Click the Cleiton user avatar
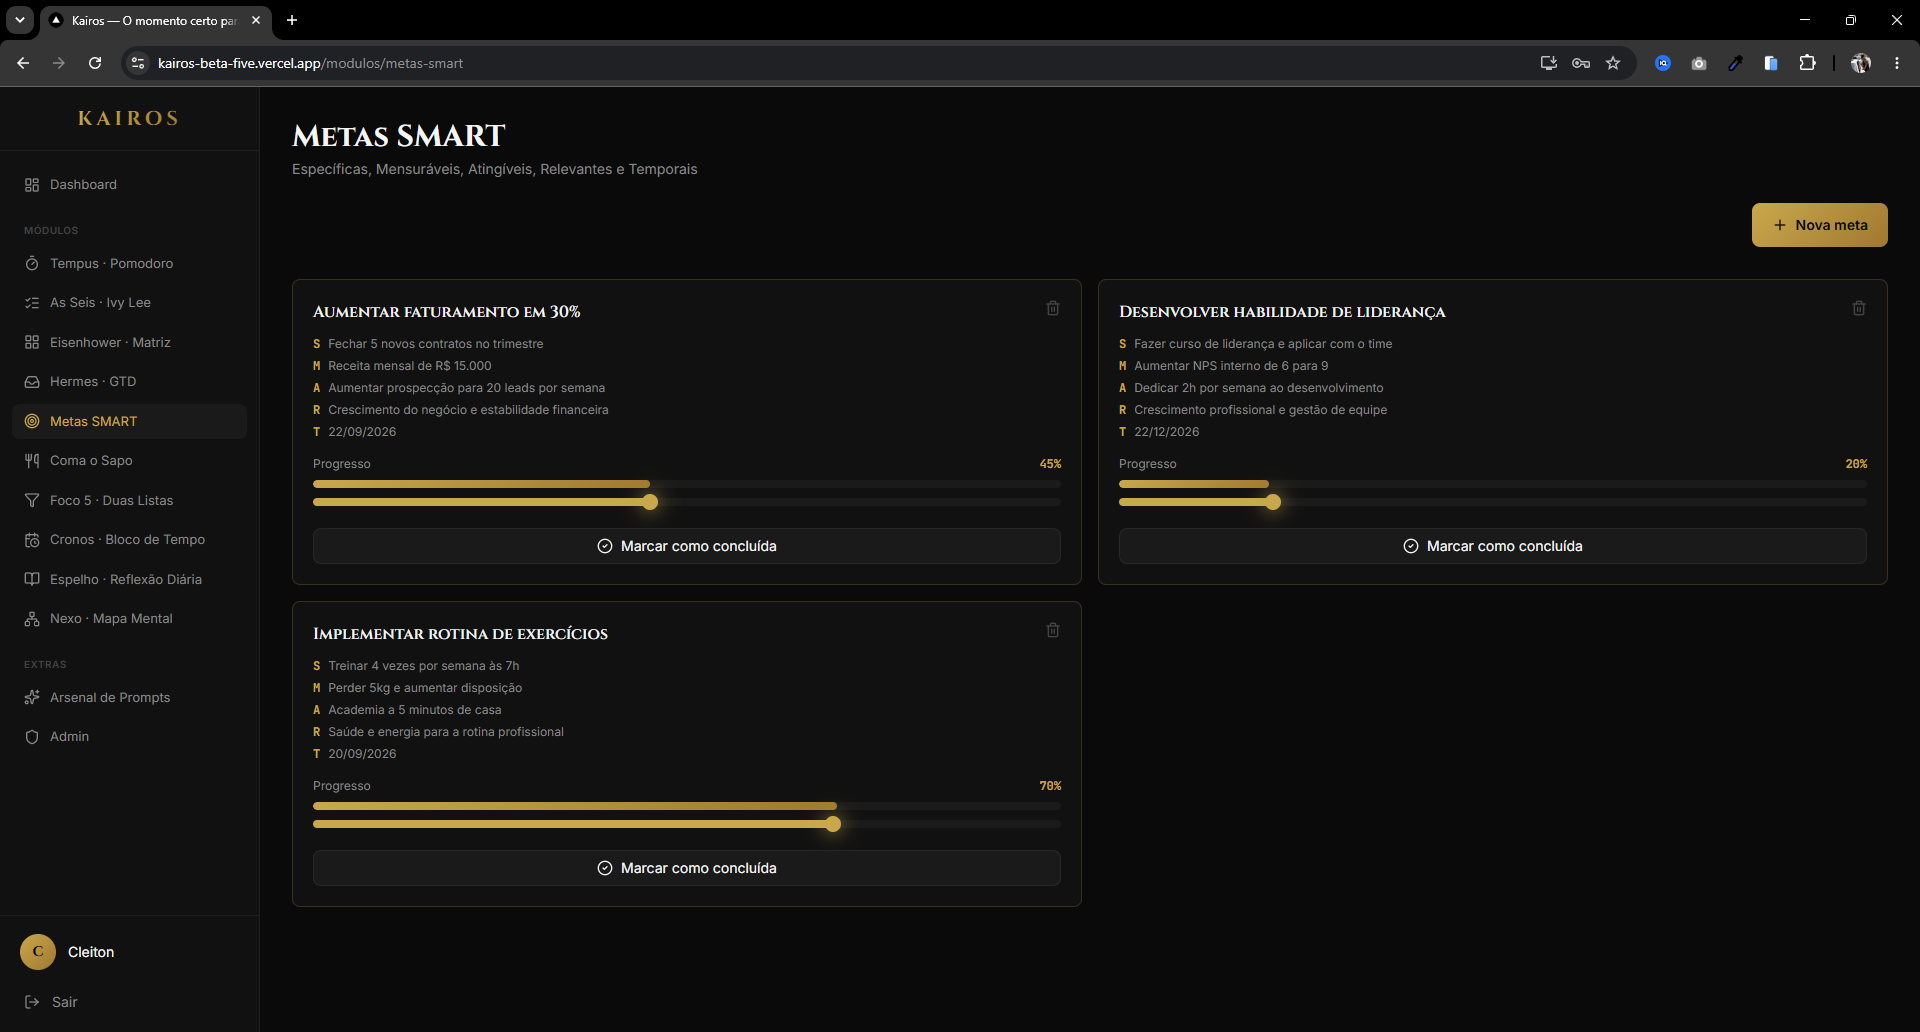 [38, 952]
